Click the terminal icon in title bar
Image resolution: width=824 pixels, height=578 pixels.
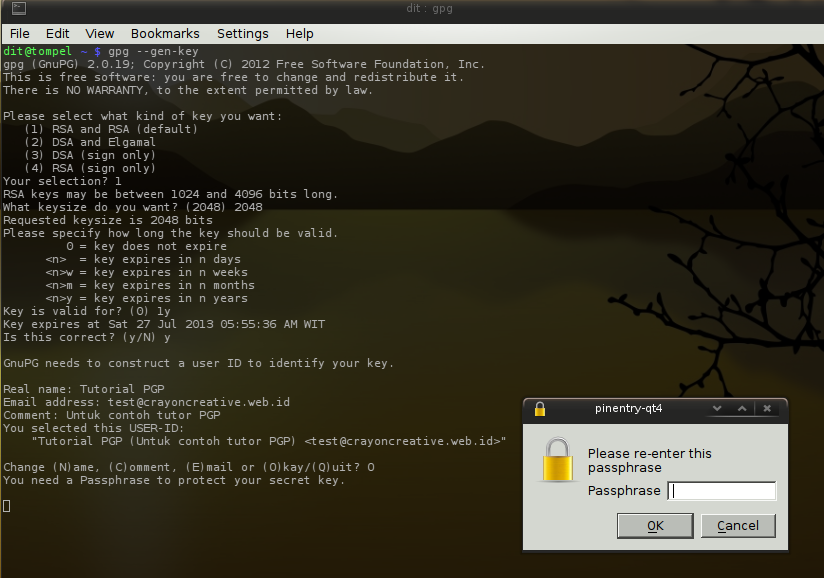[19, 8]
